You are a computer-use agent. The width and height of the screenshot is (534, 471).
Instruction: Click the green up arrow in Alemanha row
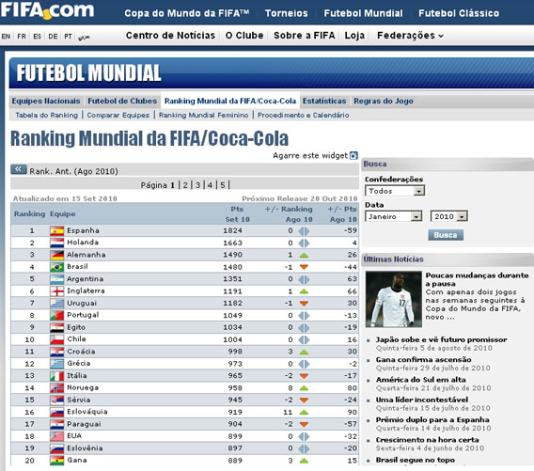pos(304,255)
